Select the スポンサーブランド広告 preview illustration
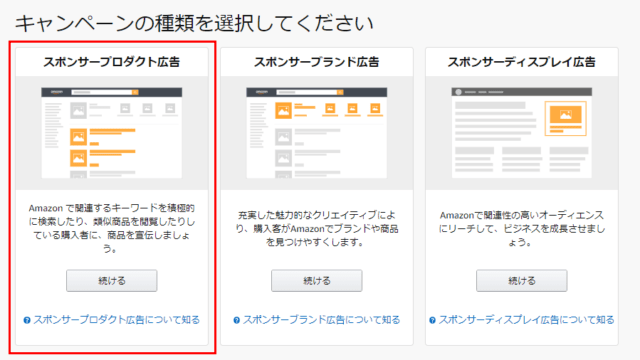The height and width of the screenshot is (360, 640). pyautogui.click(x=316, y=133)
